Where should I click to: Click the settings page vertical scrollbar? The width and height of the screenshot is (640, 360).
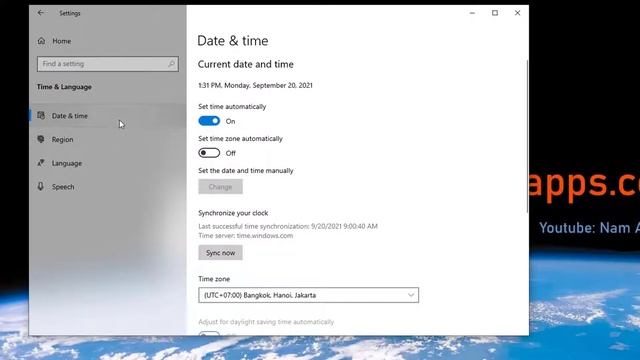click(x=527, y=136)
